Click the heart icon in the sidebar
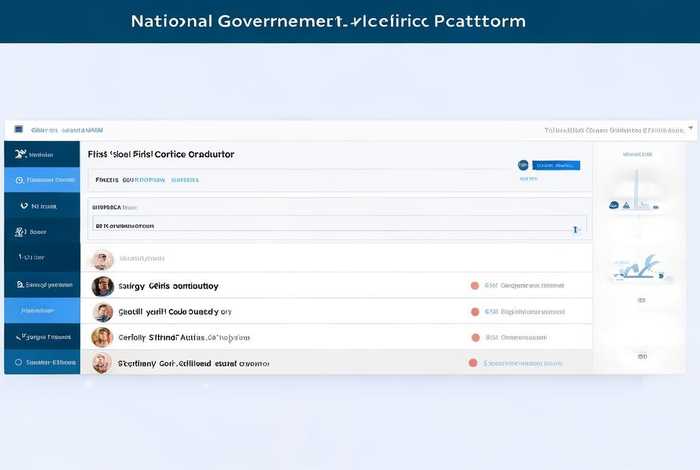 click(x=23, y=206)
